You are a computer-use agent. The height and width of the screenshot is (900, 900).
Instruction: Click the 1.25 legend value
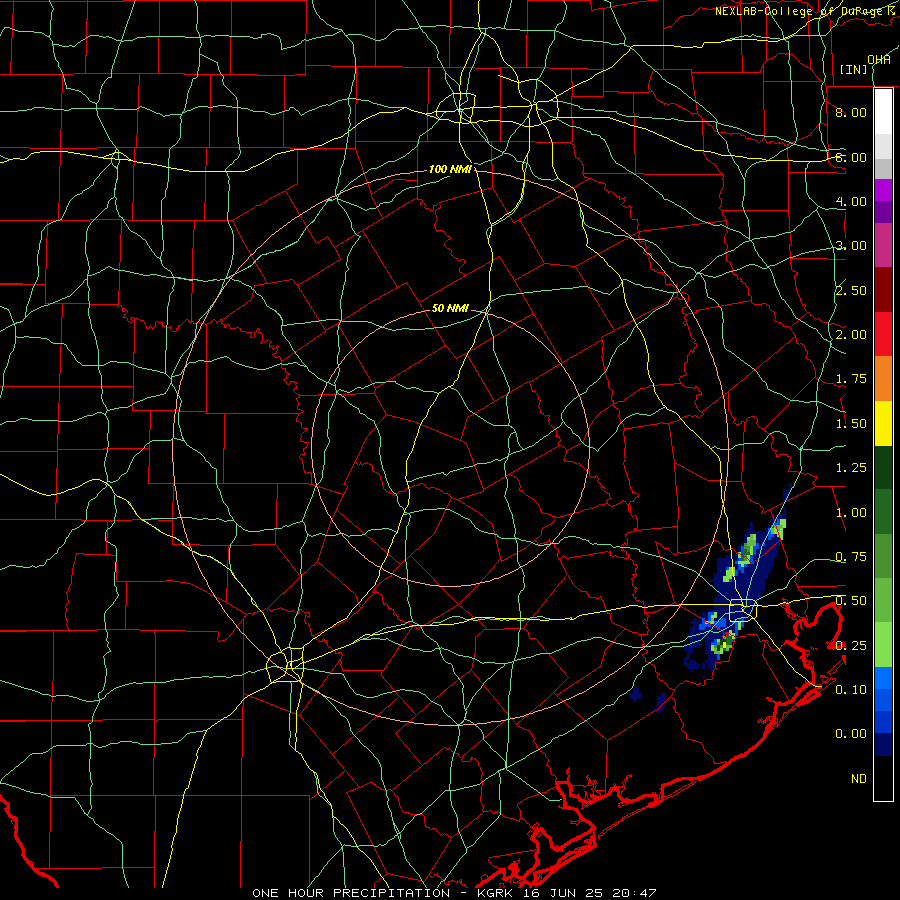[x=851, y=468]
